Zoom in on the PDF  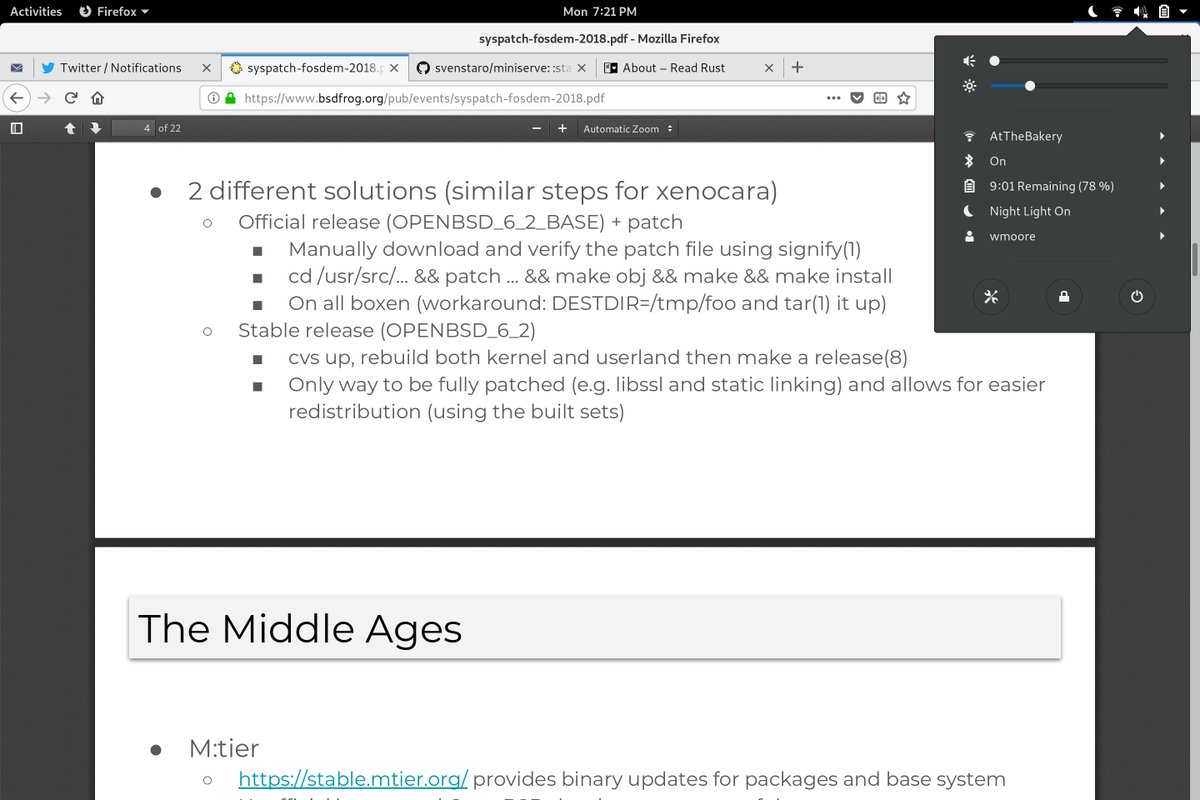(562, 128)
